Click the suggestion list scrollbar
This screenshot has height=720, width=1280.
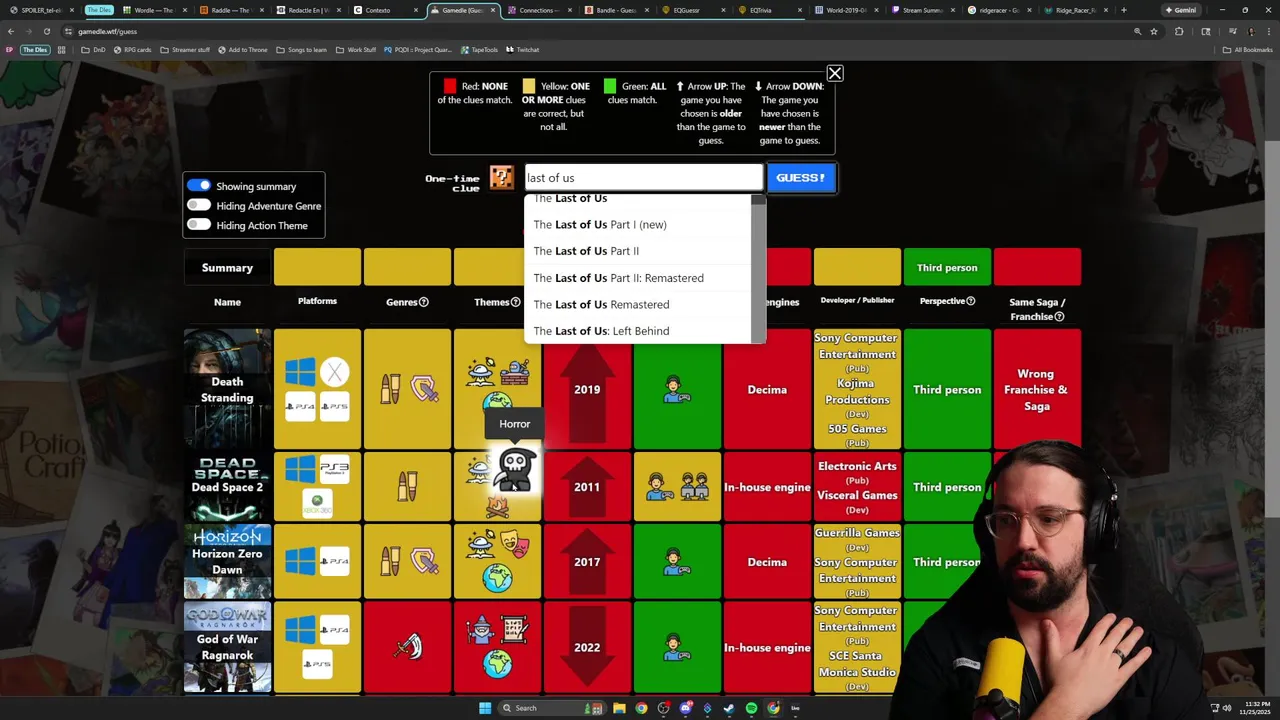coord(759,269)
